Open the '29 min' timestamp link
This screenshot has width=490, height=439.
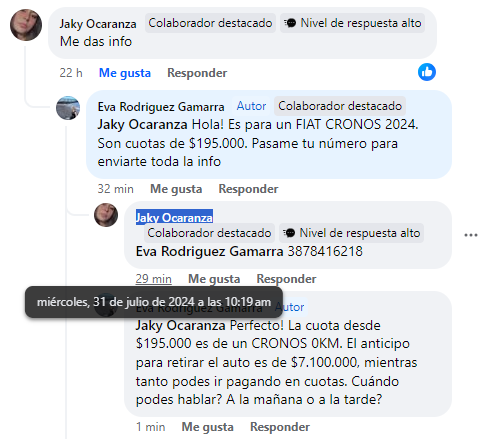coord(153,279)
